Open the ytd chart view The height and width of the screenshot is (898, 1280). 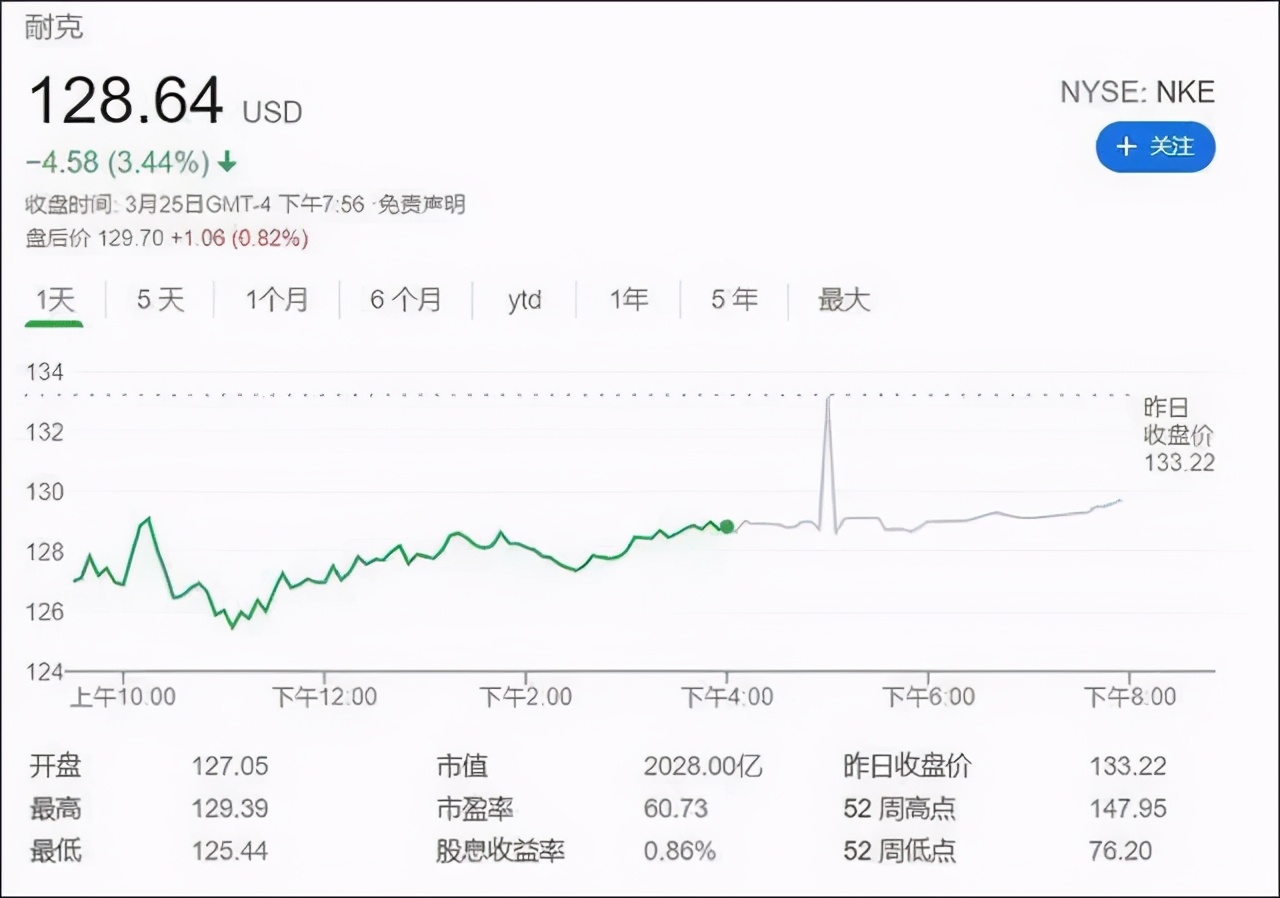point(524,299)
